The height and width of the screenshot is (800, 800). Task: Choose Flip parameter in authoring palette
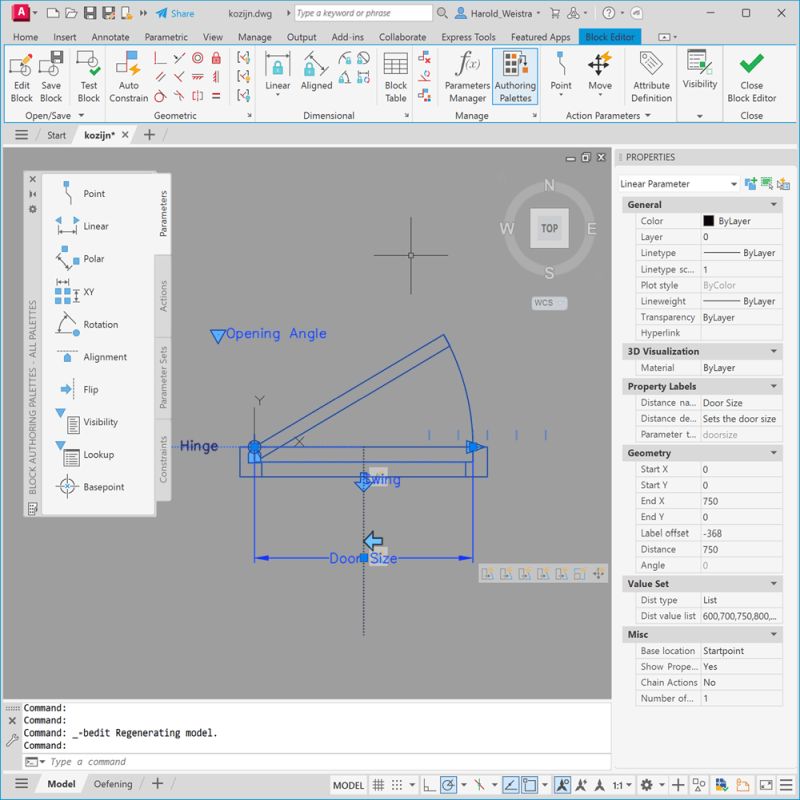click(78, 389)
